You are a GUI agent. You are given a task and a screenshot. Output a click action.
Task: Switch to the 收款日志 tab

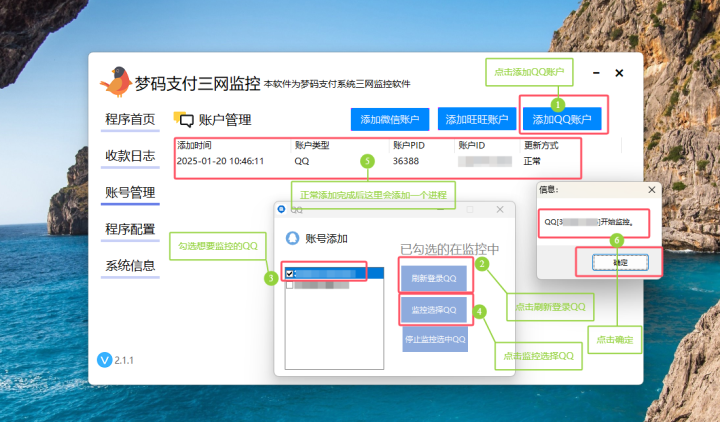(x=130, y=156)
